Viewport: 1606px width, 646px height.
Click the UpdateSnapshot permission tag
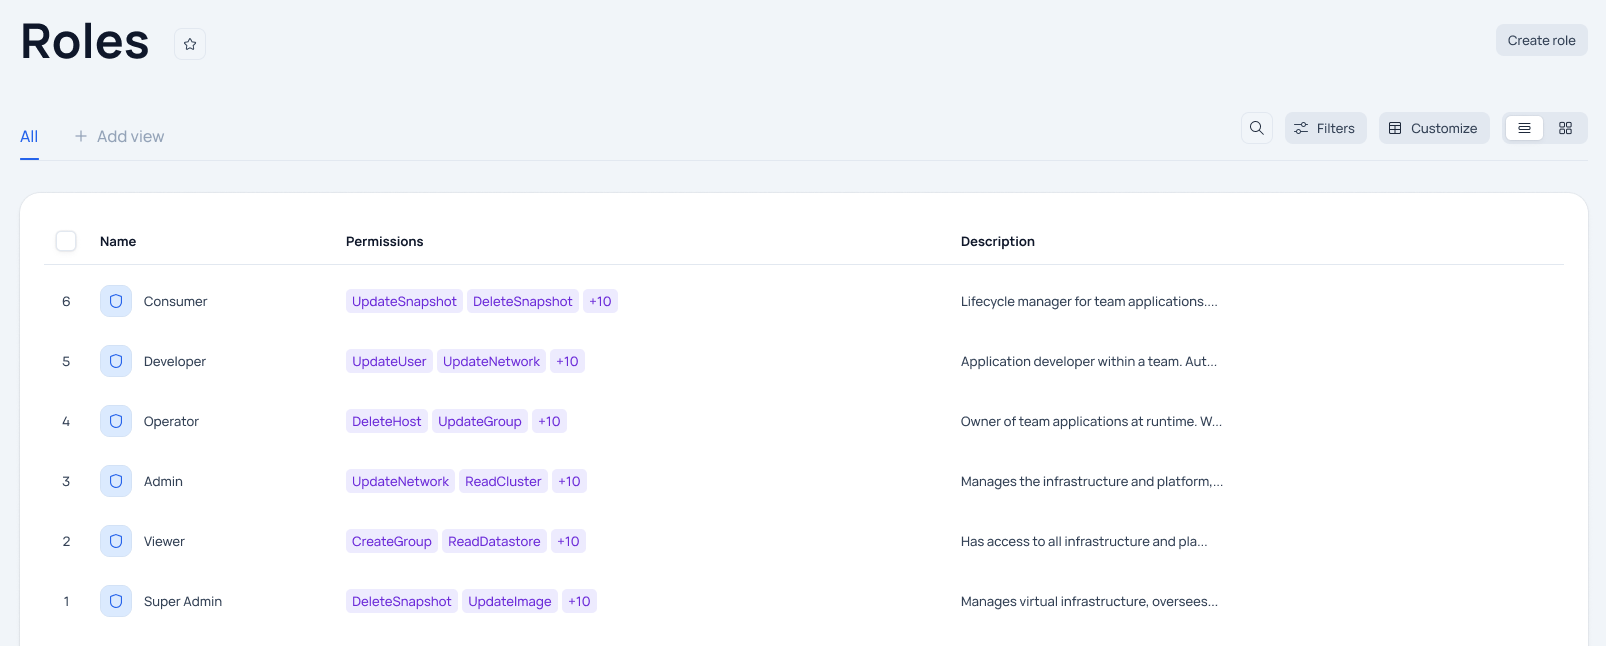pos(404,301)
